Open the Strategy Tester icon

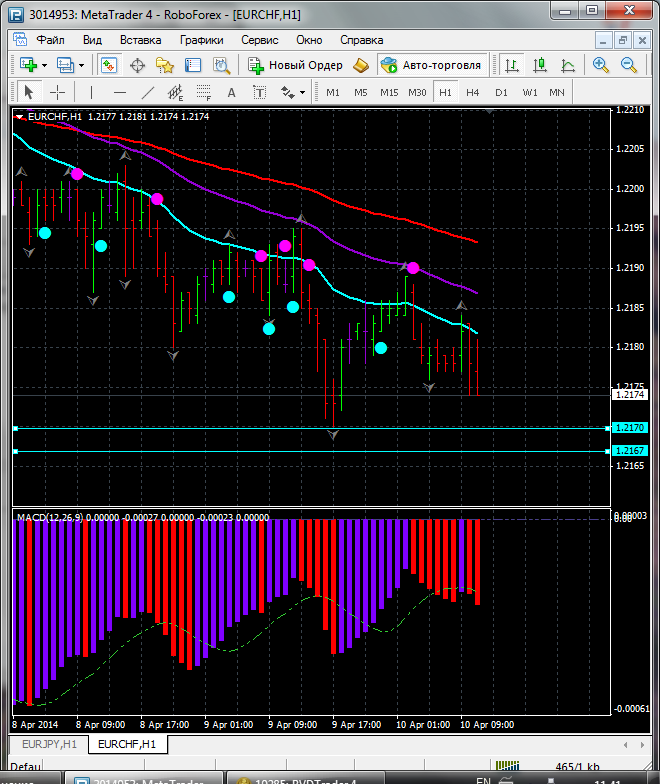tap(221, 65)
